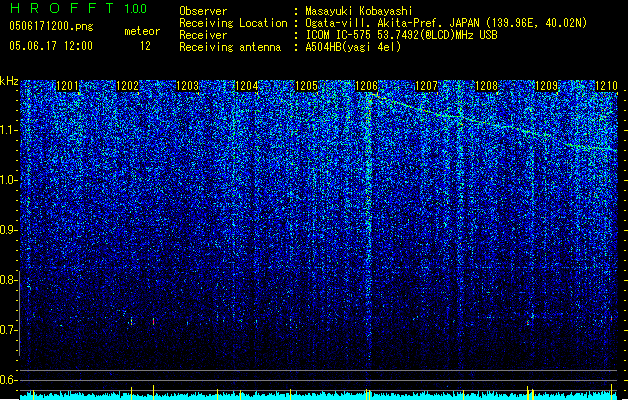
Task: Click the 1209 time marker
Action: tap(546, 86)
